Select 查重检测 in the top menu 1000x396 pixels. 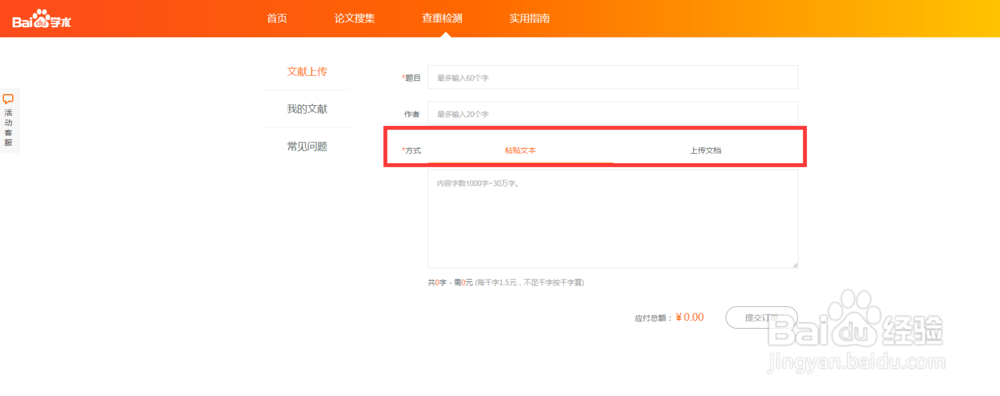[442, 18]
